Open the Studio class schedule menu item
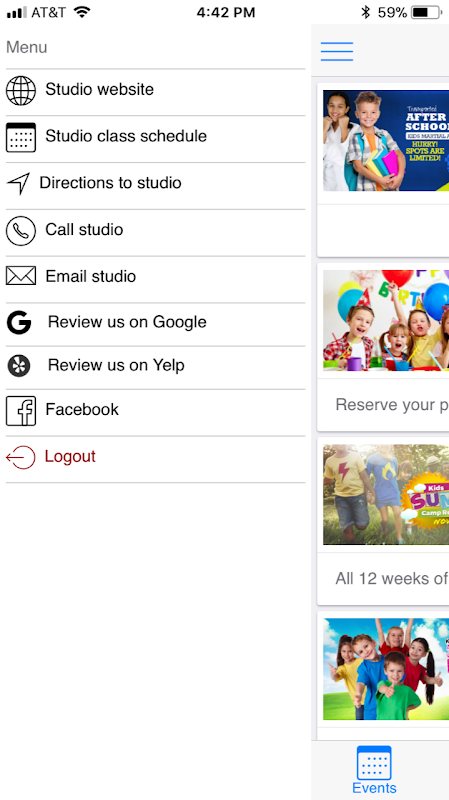The image size is (449, 800). (156, 139)
